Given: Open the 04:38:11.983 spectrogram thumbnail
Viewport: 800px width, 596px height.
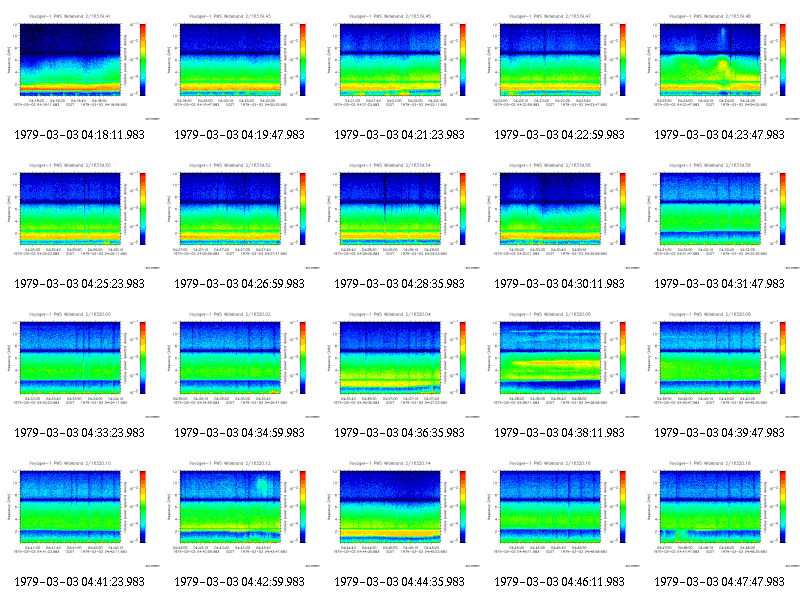Looking at the screenshot, I should click(560, 365).
